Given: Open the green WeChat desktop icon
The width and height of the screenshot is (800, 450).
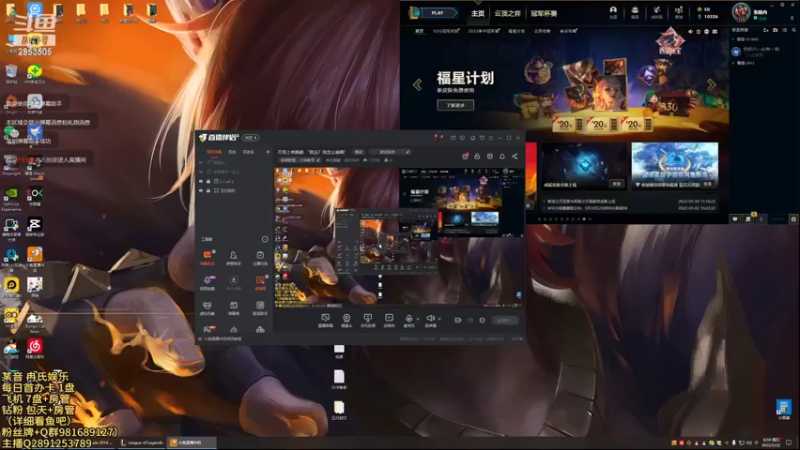Looking at the screenshot, I should pos(11,134).
